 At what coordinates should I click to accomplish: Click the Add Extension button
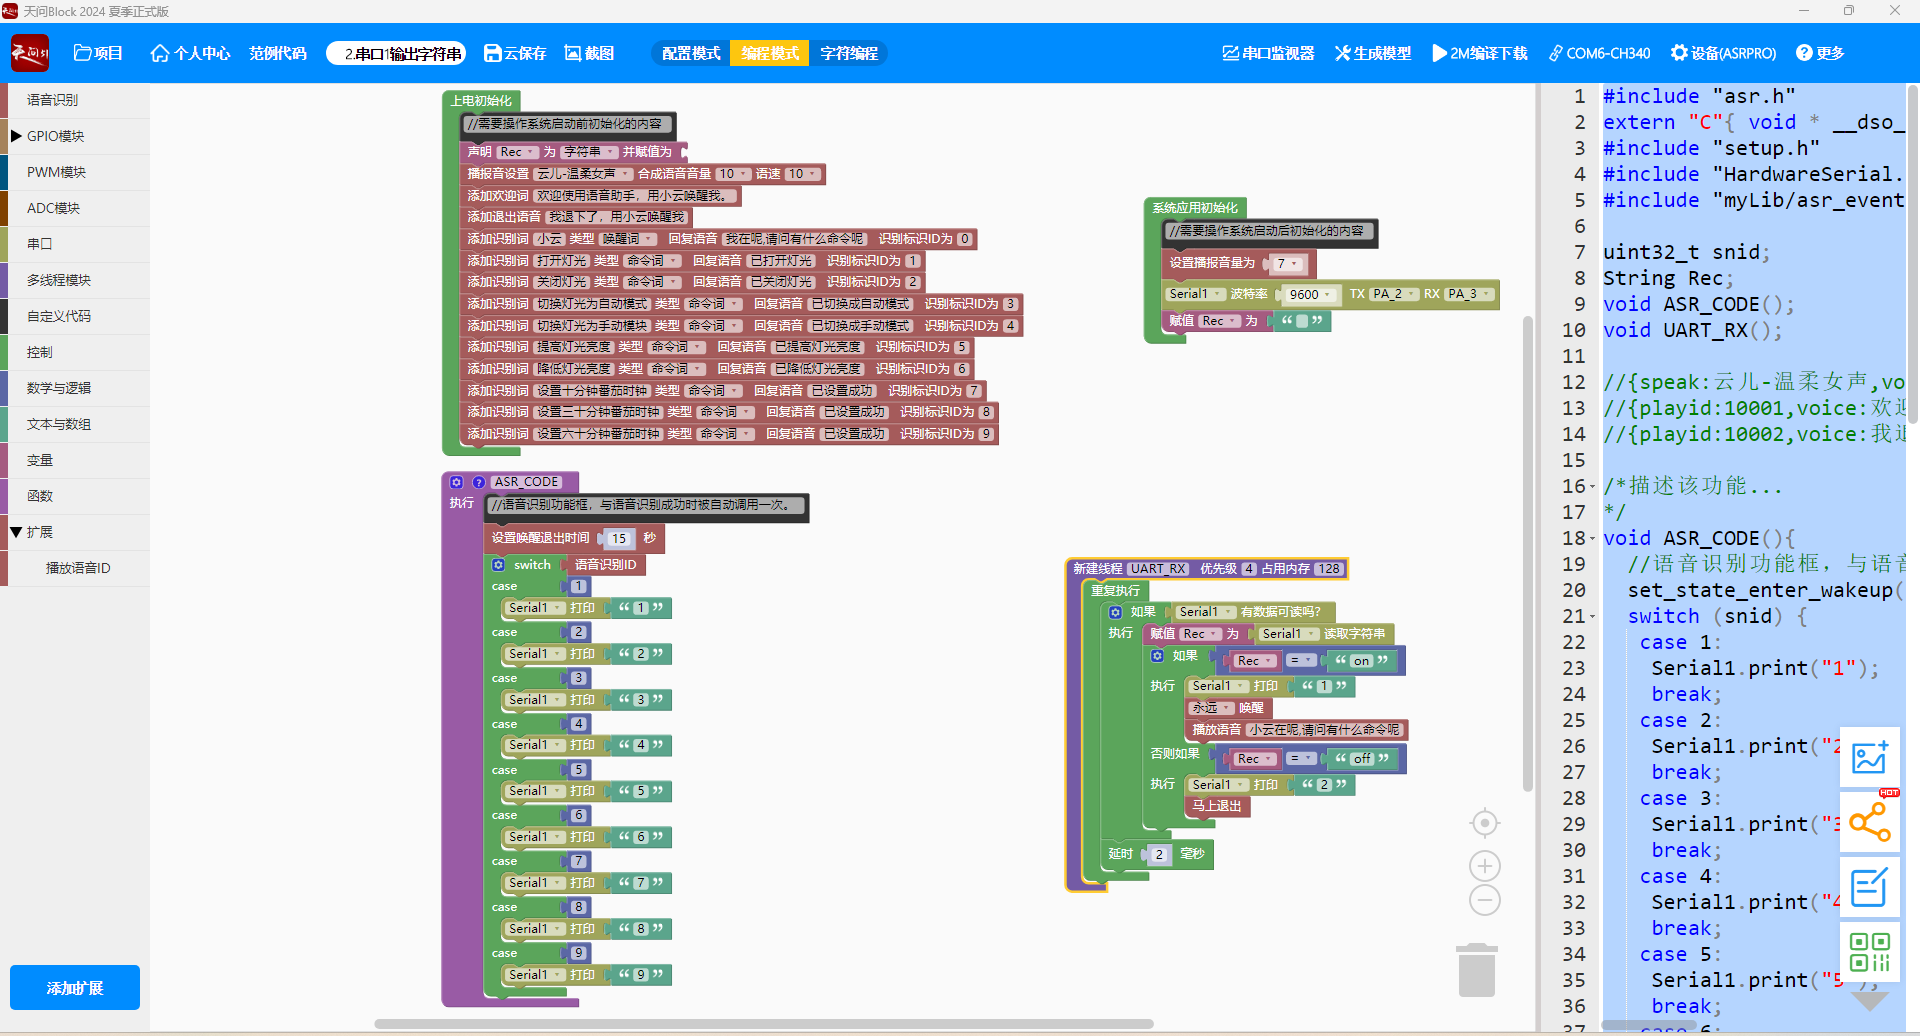[x=75, y=988]
